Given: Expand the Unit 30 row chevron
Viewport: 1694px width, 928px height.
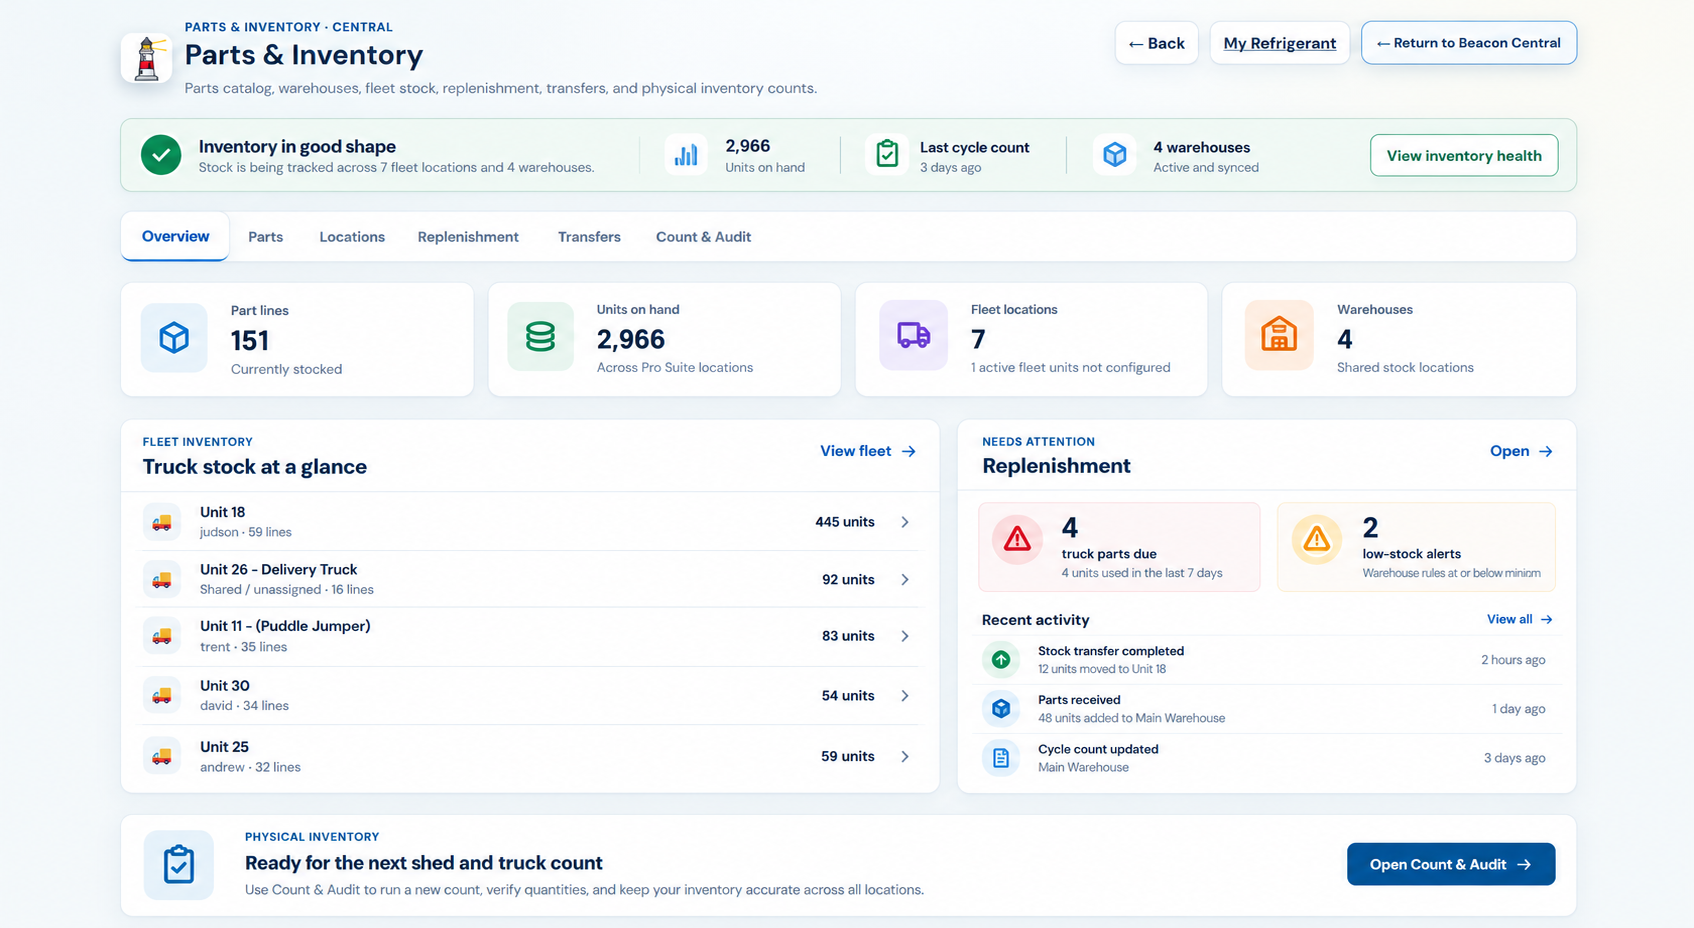Looking at the screenshot, I should (905, 696).
